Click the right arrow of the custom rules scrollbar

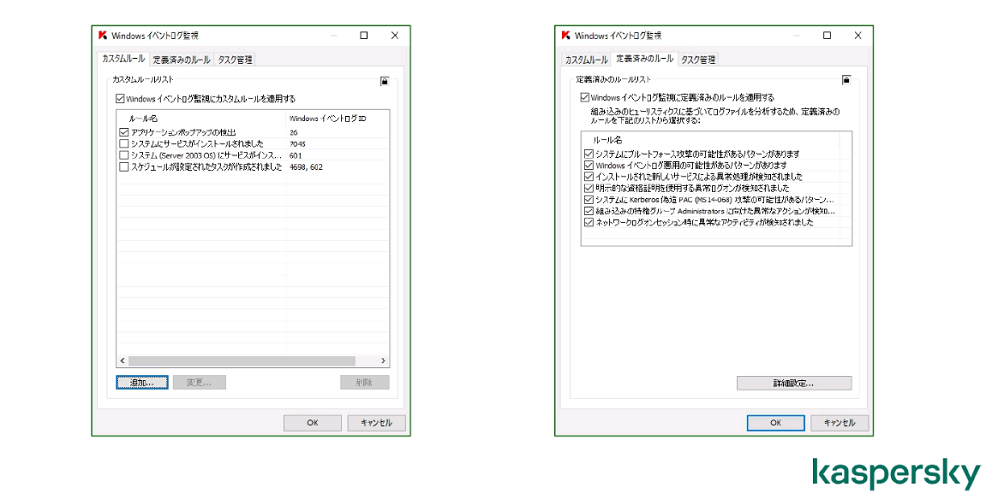(383, 361)
